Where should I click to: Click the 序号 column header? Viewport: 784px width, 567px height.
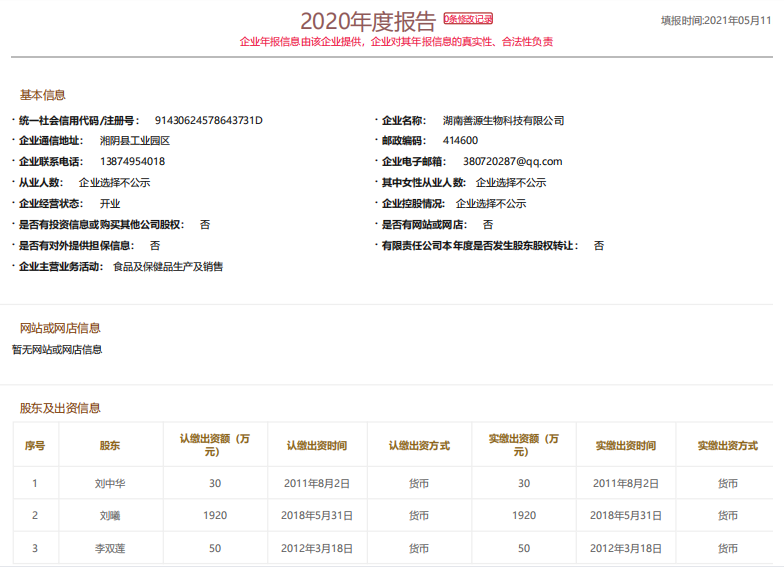[35, 445]
